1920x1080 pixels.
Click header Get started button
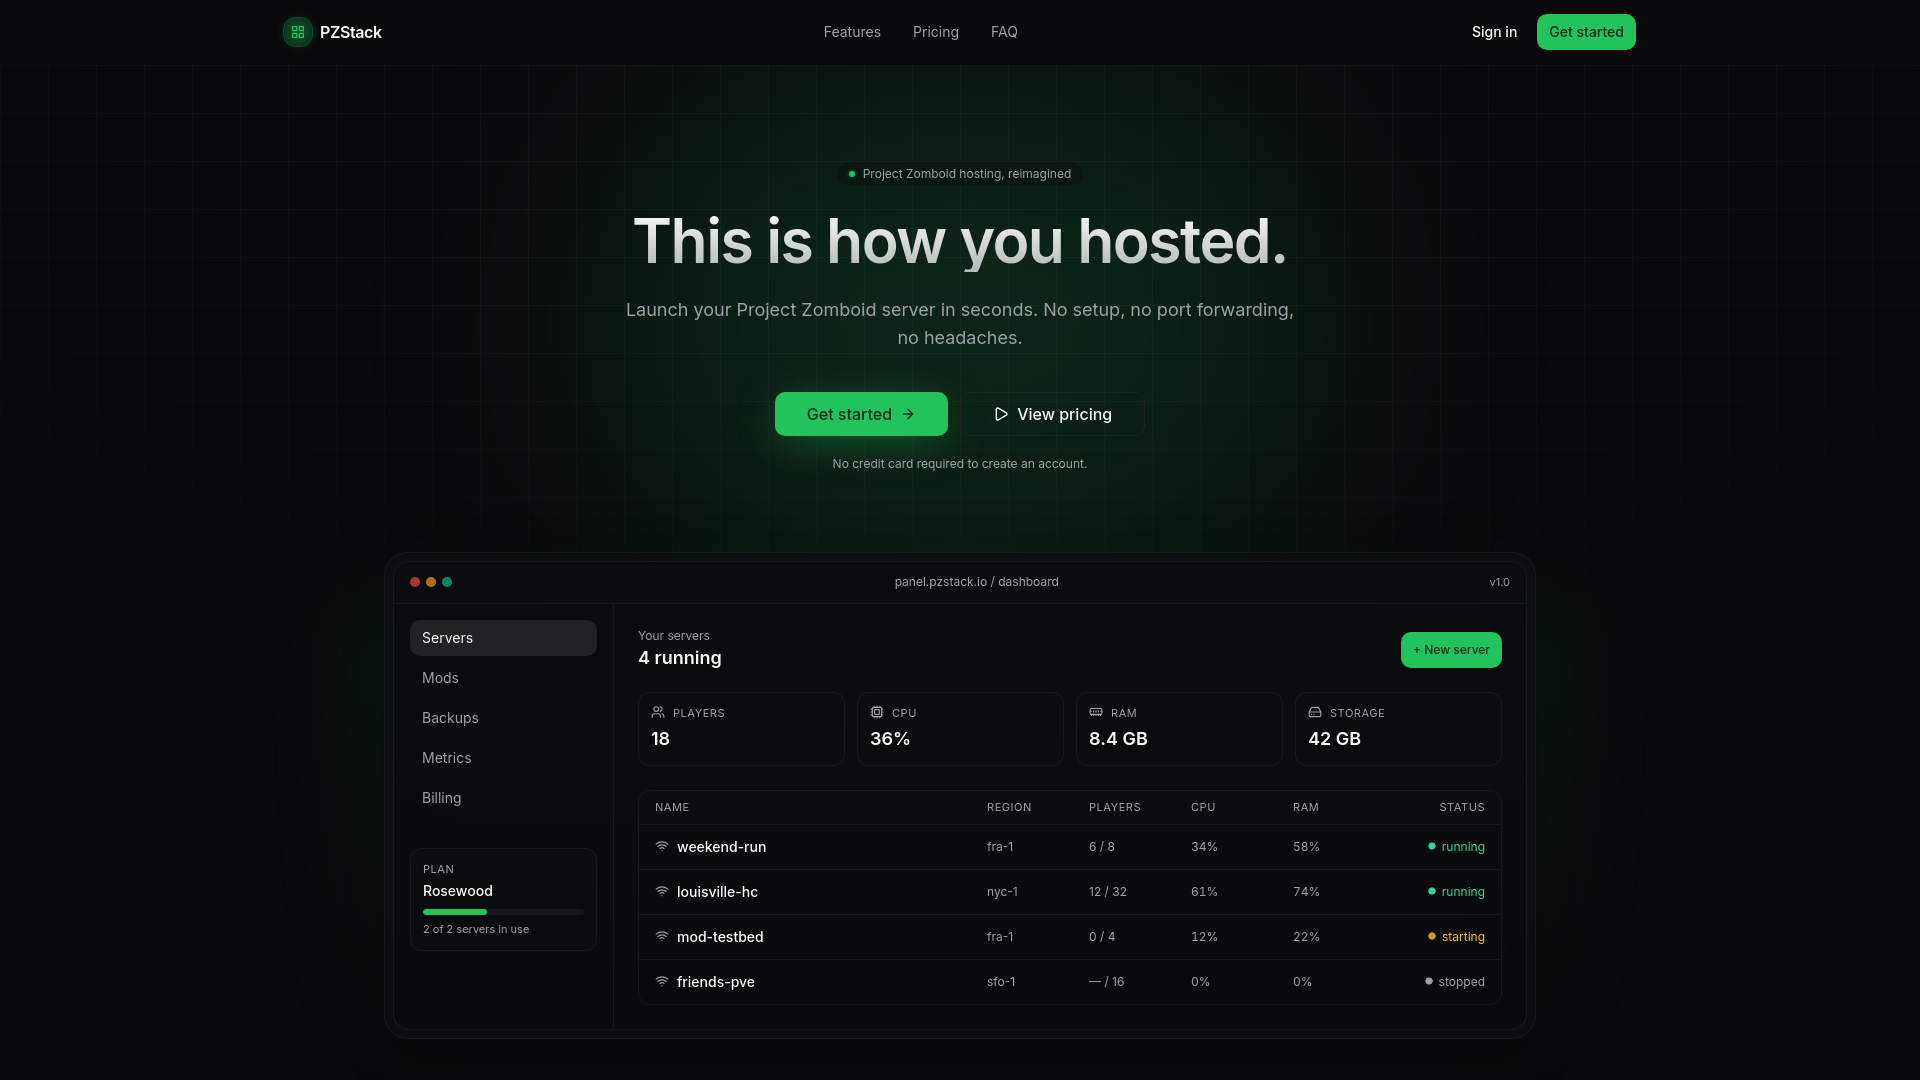click(x=1586, y=32)
